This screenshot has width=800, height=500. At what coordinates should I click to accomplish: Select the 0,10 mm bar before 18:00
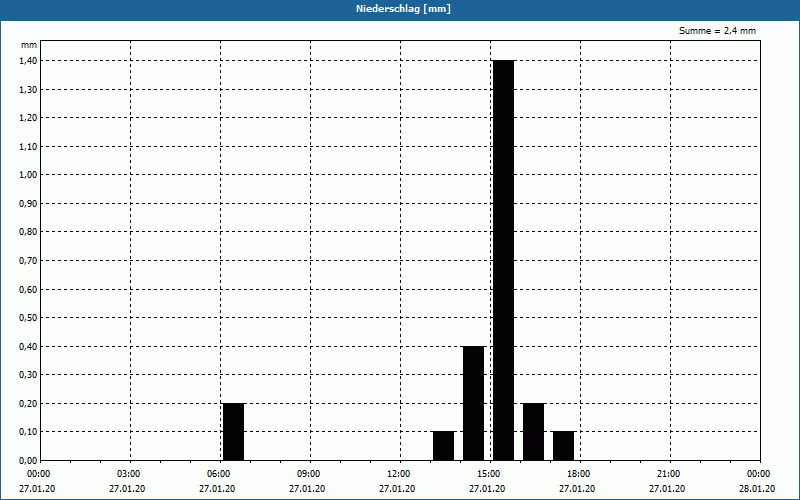click(x=563, y=446)
